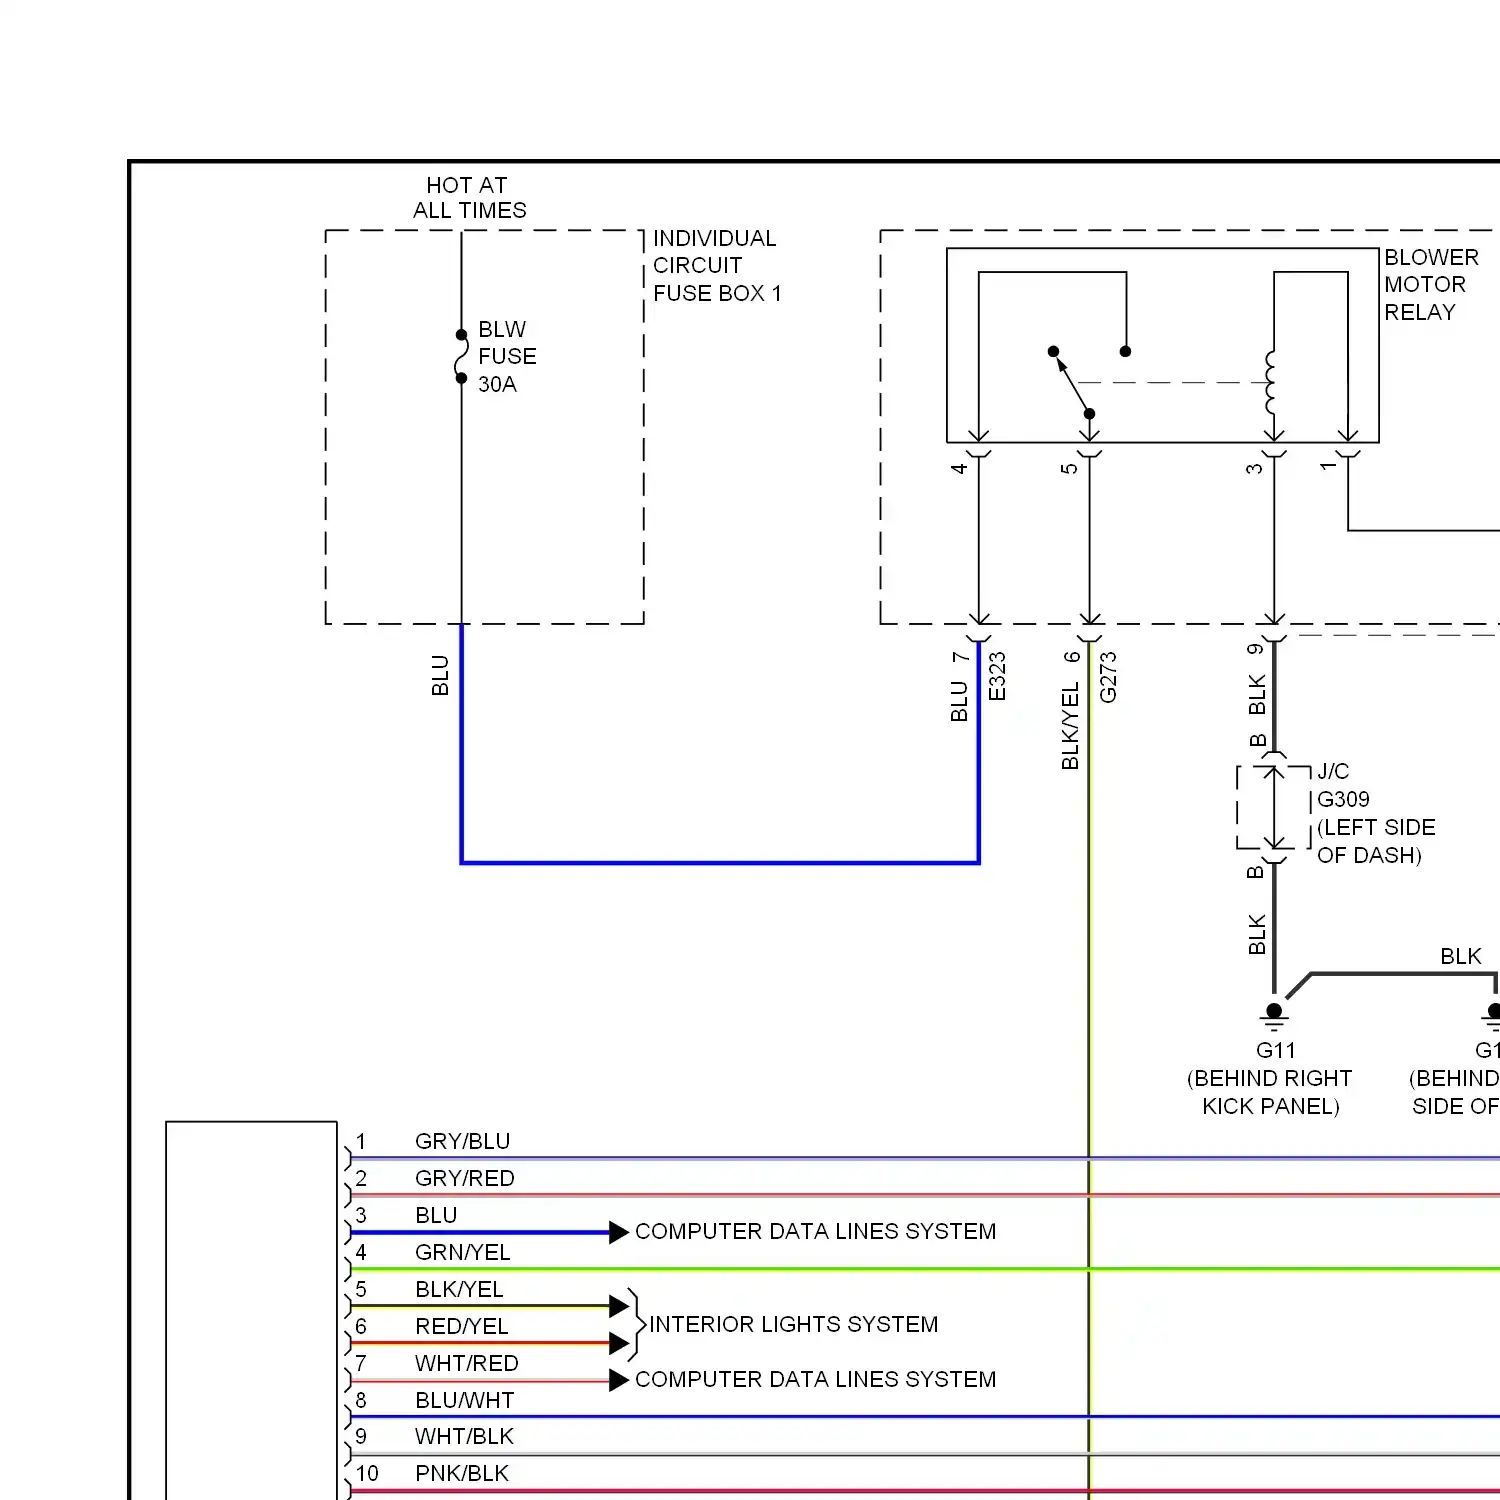This screenshot has height=1500, width=1500.
Task: Click the J/C G309 junction label
Action: tap(1343, 785)
